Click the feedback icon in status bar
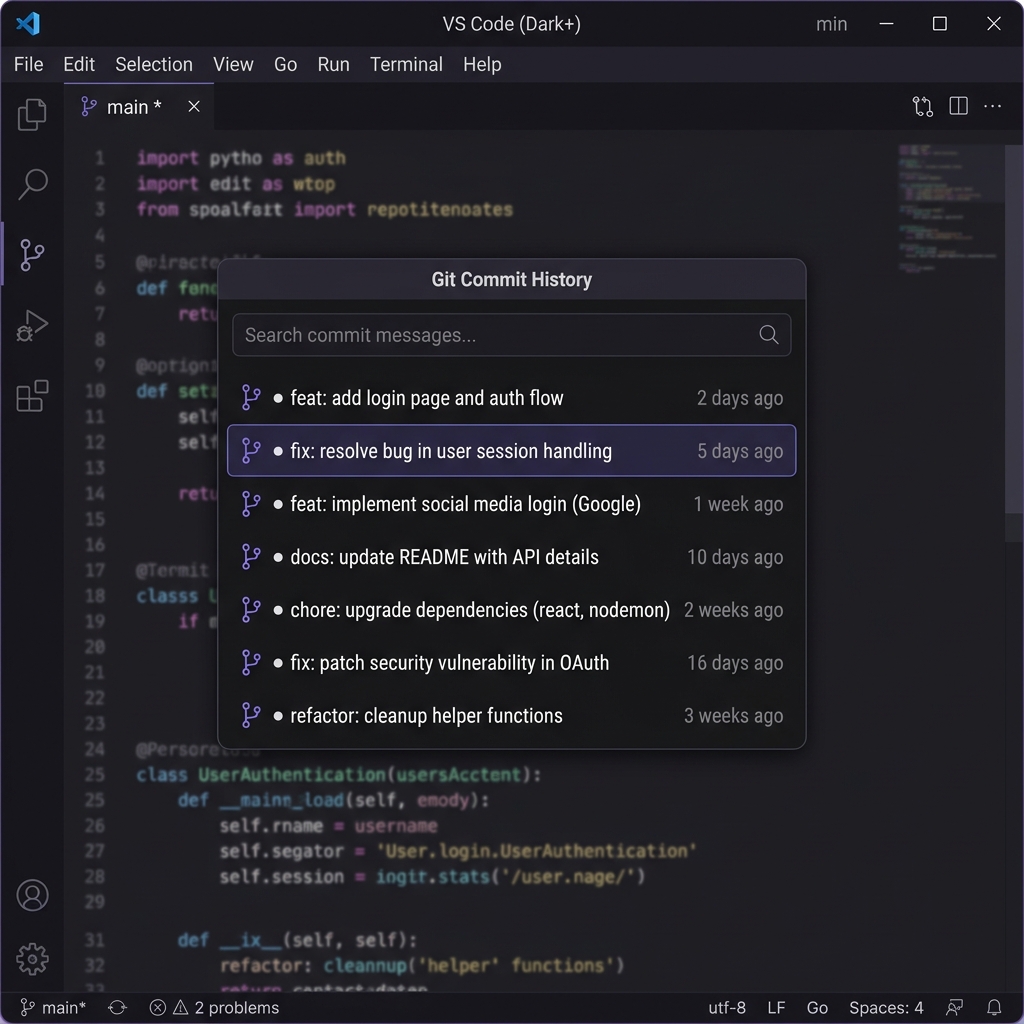The image size is (1024, 1024). (955, 1008)
